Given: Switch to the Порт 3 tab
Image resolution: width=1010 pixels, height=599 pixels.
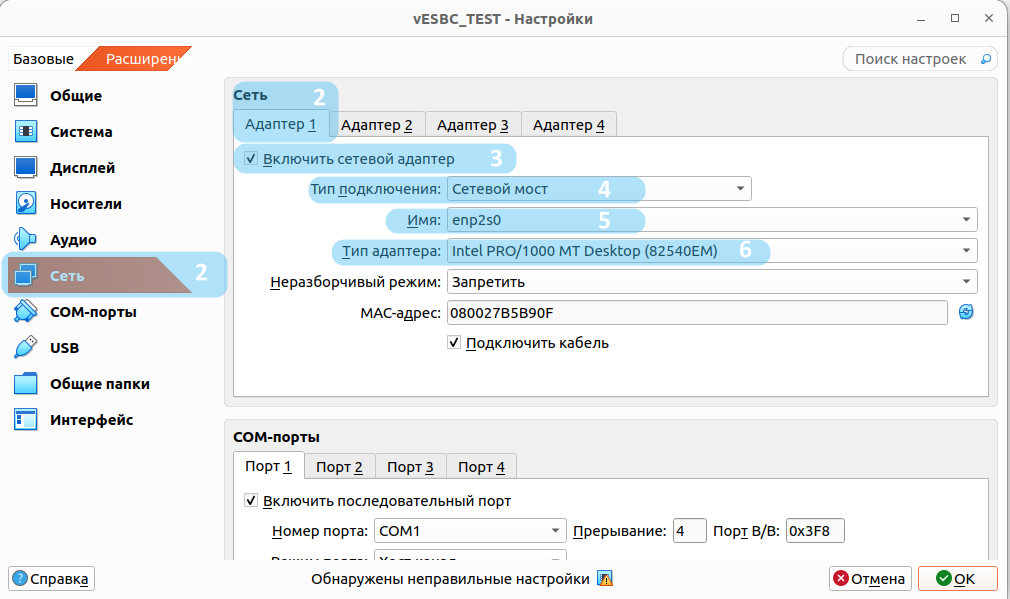Looking at the screenshot, I should [410, 467].
